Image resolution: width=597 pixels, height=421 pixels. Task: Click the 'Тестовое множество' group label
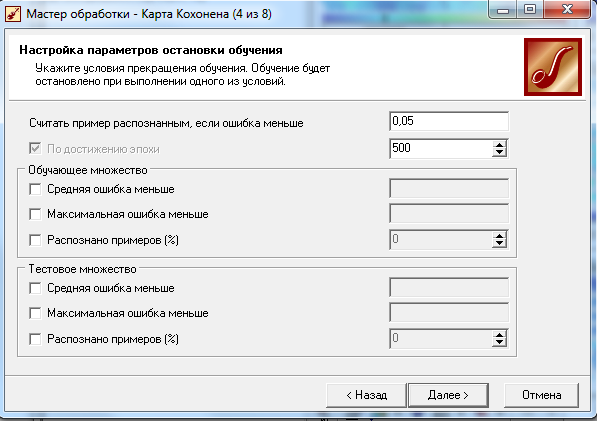(83, 269)
